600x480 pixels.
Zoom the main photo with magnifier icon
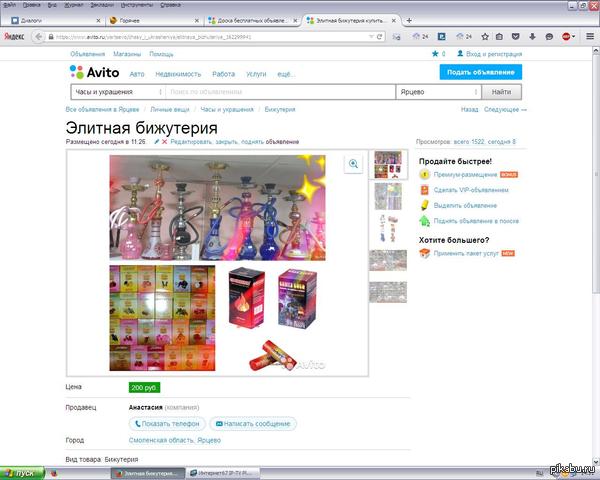click(x=353, y=164)
